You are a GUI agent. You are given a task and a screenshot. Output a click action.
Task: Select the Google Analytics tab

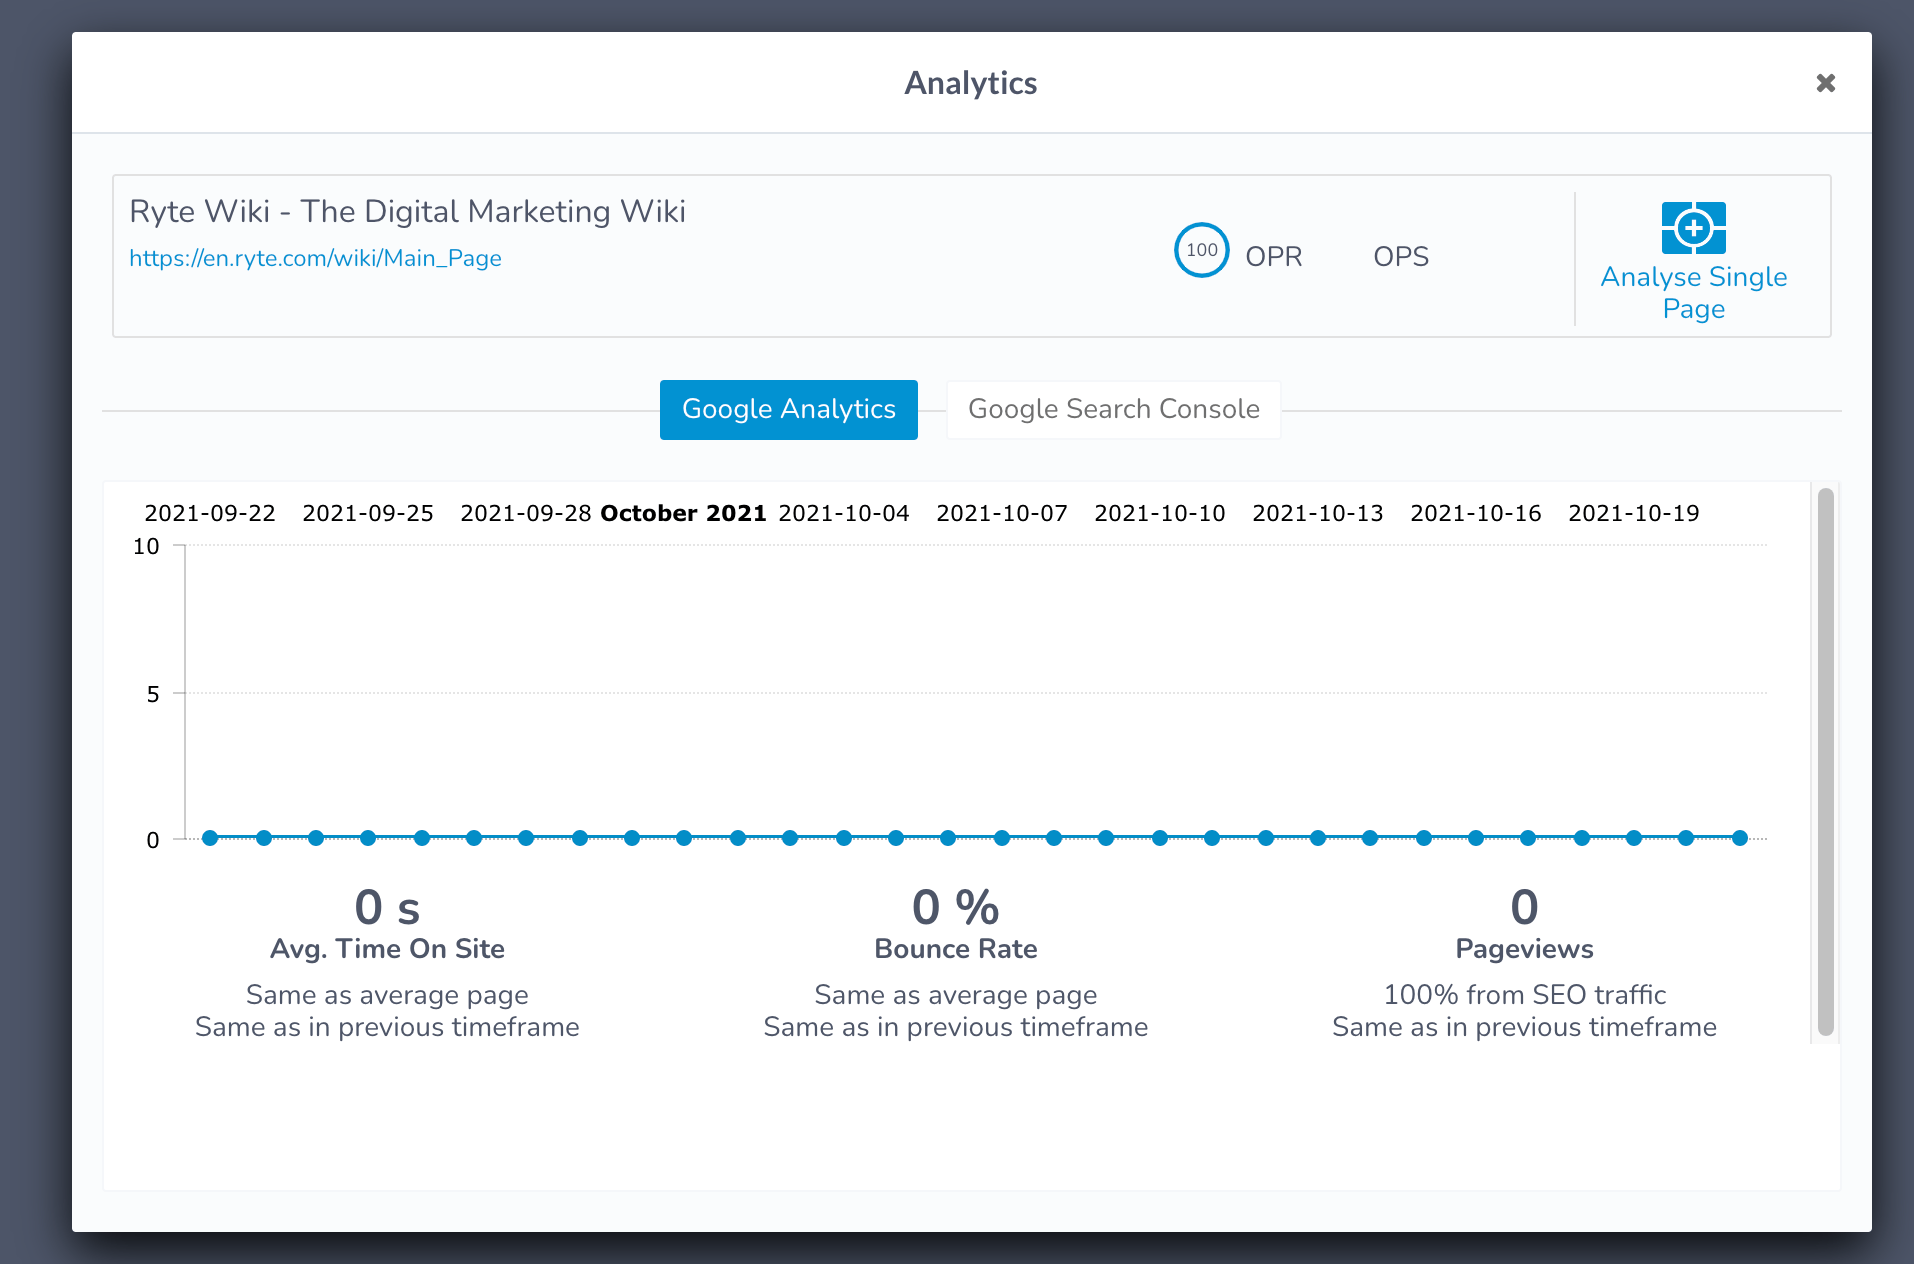point(788,409)
